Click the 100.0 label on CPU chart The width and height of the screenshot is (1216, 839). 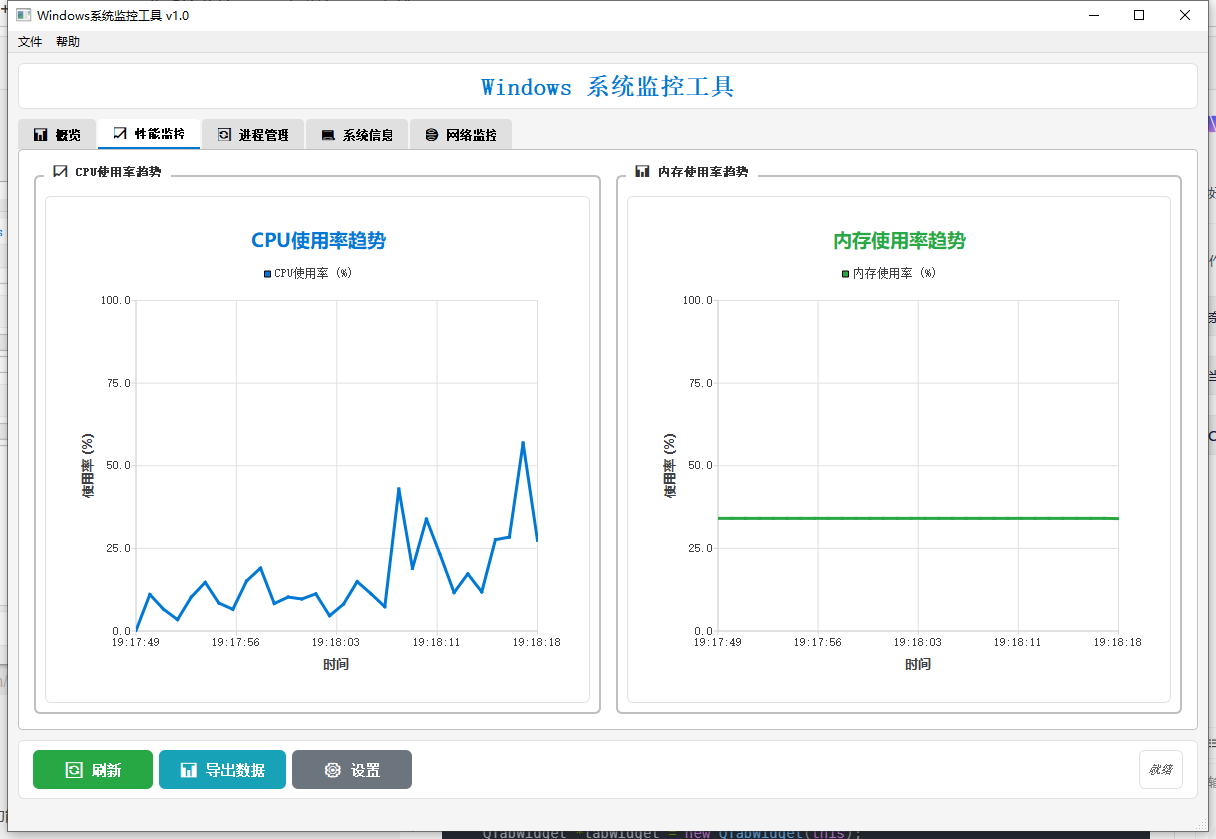pyautogui.click(x=115, y=300)
